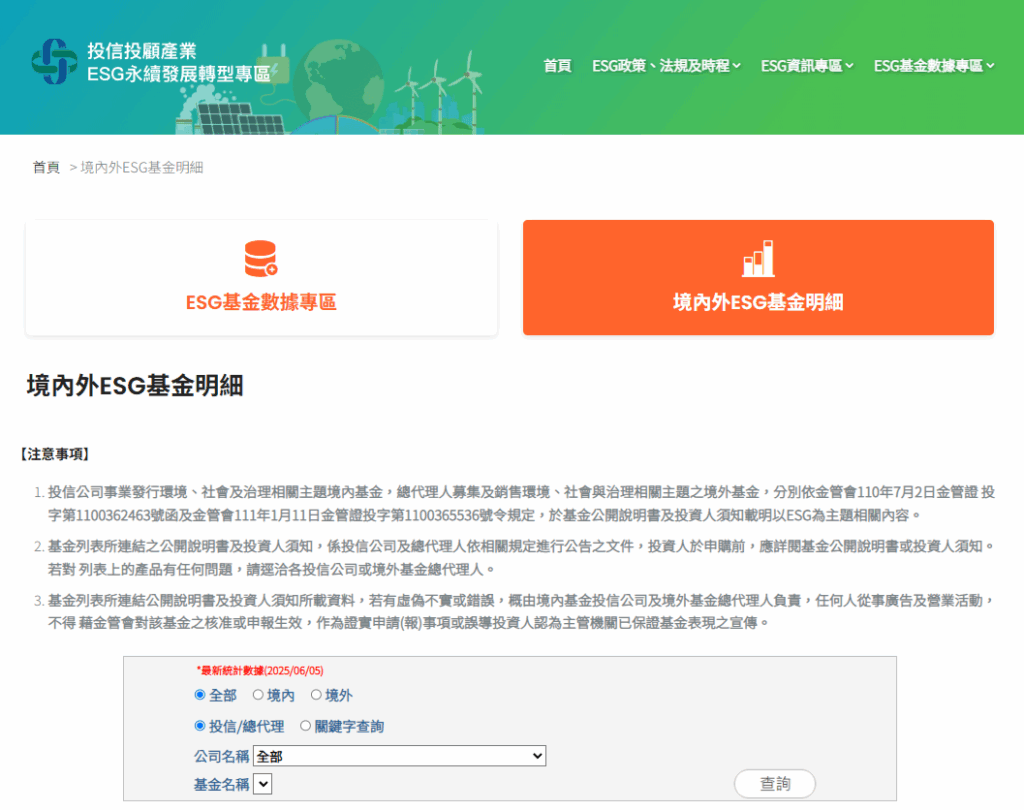The width and height of the screenshot is (1024, 810).
Task: Open the 基金名稱 dropdown list
Action: (x=262, y=785)
